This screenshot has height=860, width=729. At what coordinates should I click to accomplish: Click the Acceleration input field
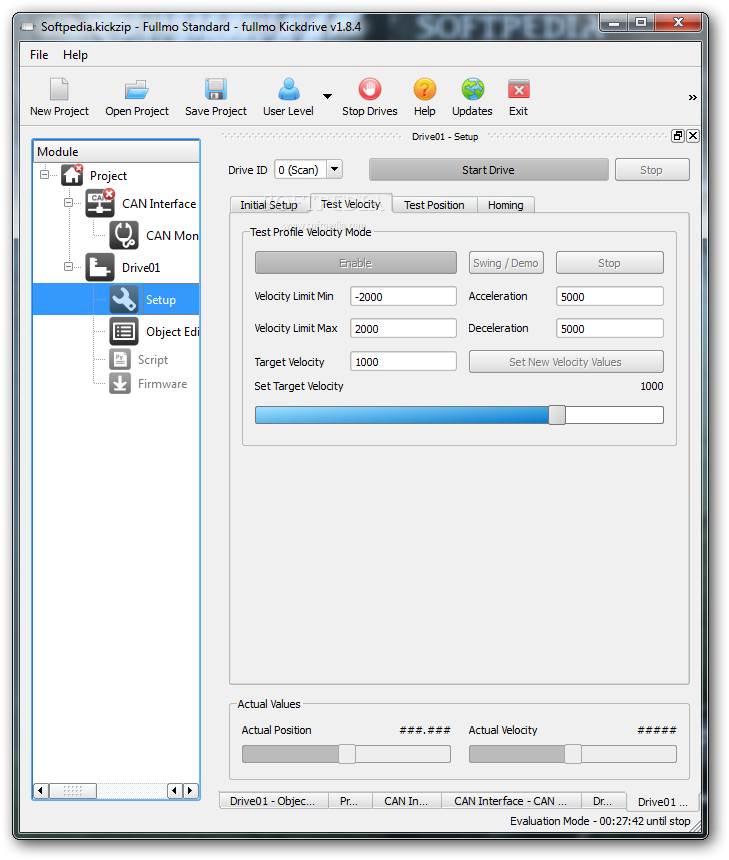point(609,297)
